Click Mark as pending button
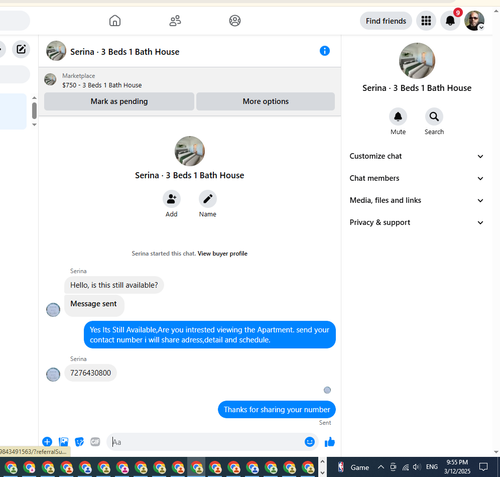This screenshot has width=500, height=477. 119,101
